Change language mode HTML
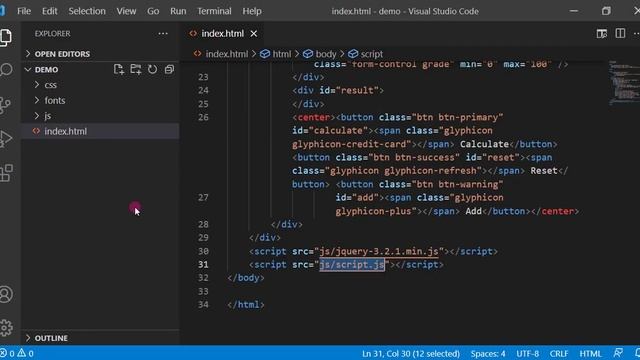The width and height of the screenshot is (640, 360). (590, 353)
